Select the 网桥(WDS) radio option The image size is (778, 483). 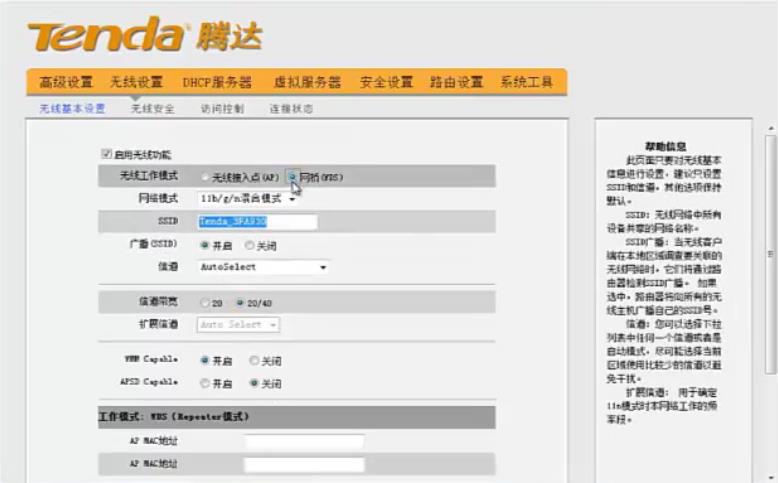[x=292, y=177]
